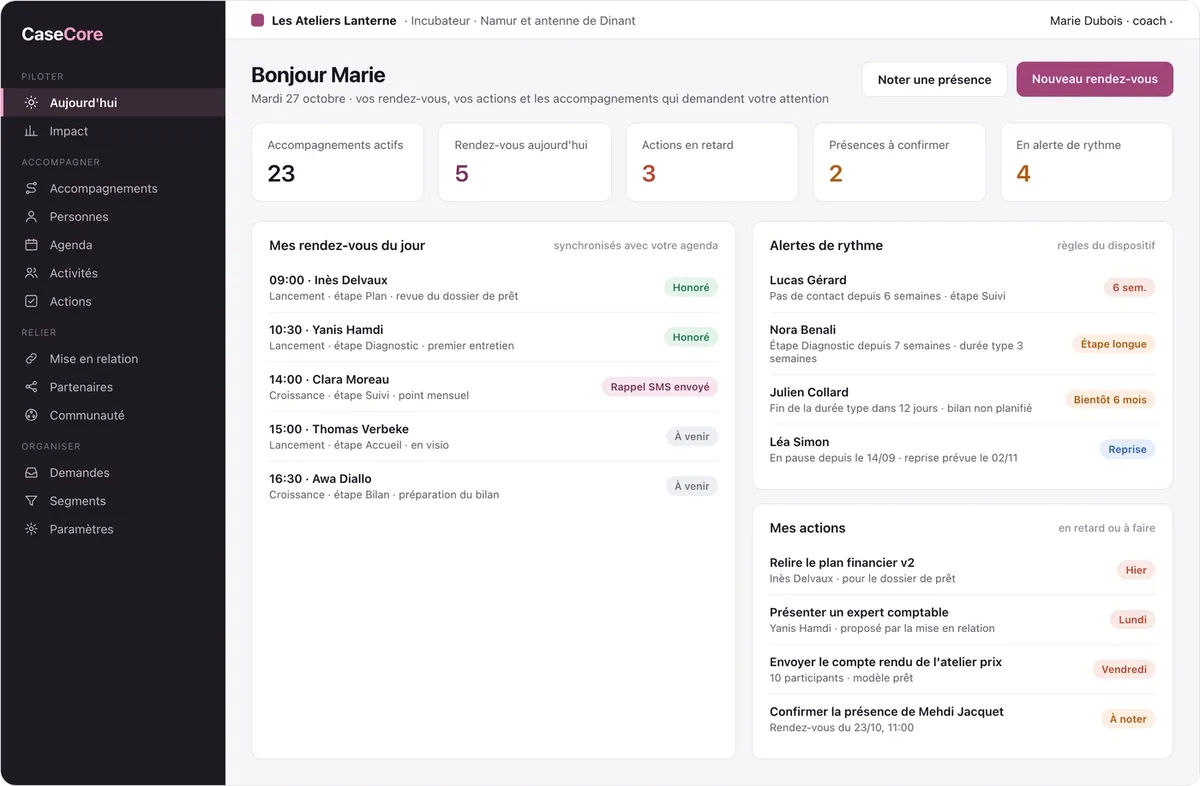Click the Segments funnel icon
1200x786 pixels.
click(31, 501)
